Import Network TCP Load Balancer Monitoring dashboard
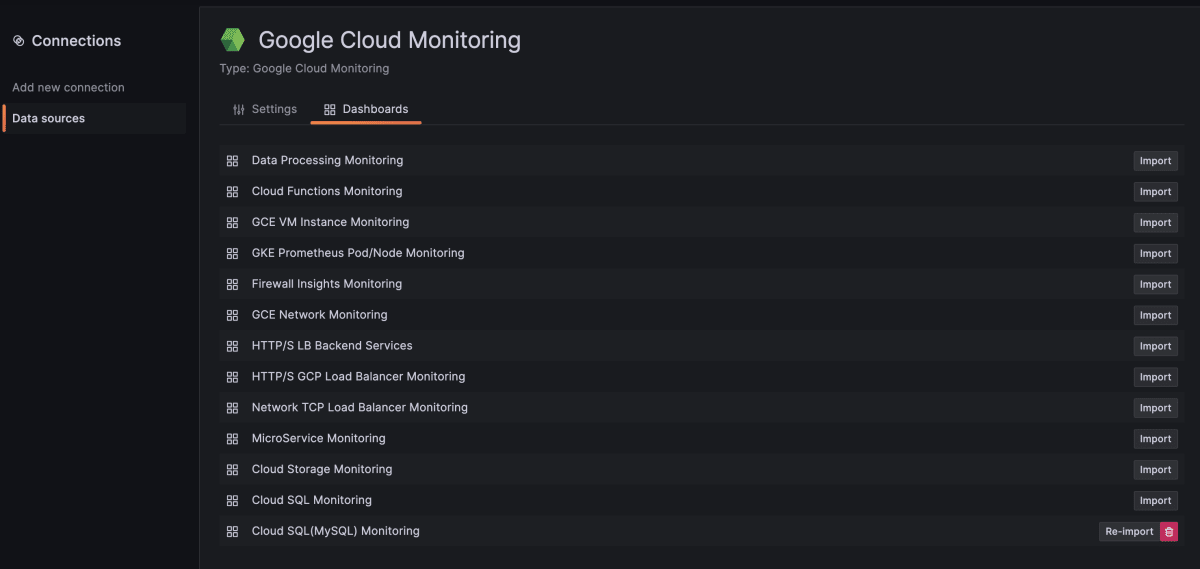1200x569 pixels. tap(1155, 408)
